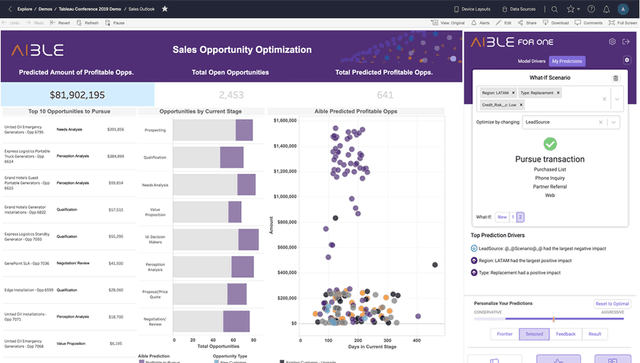Click Reset to Optimal button
Viewport: 640px width, 363px height.
[612, 304]
